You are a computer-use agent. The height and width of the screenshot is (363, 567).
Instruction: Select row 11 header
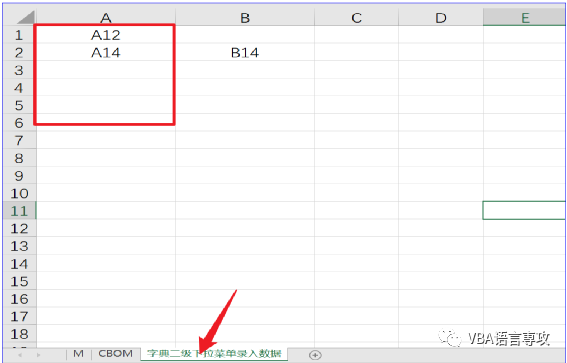click(19, 211)
